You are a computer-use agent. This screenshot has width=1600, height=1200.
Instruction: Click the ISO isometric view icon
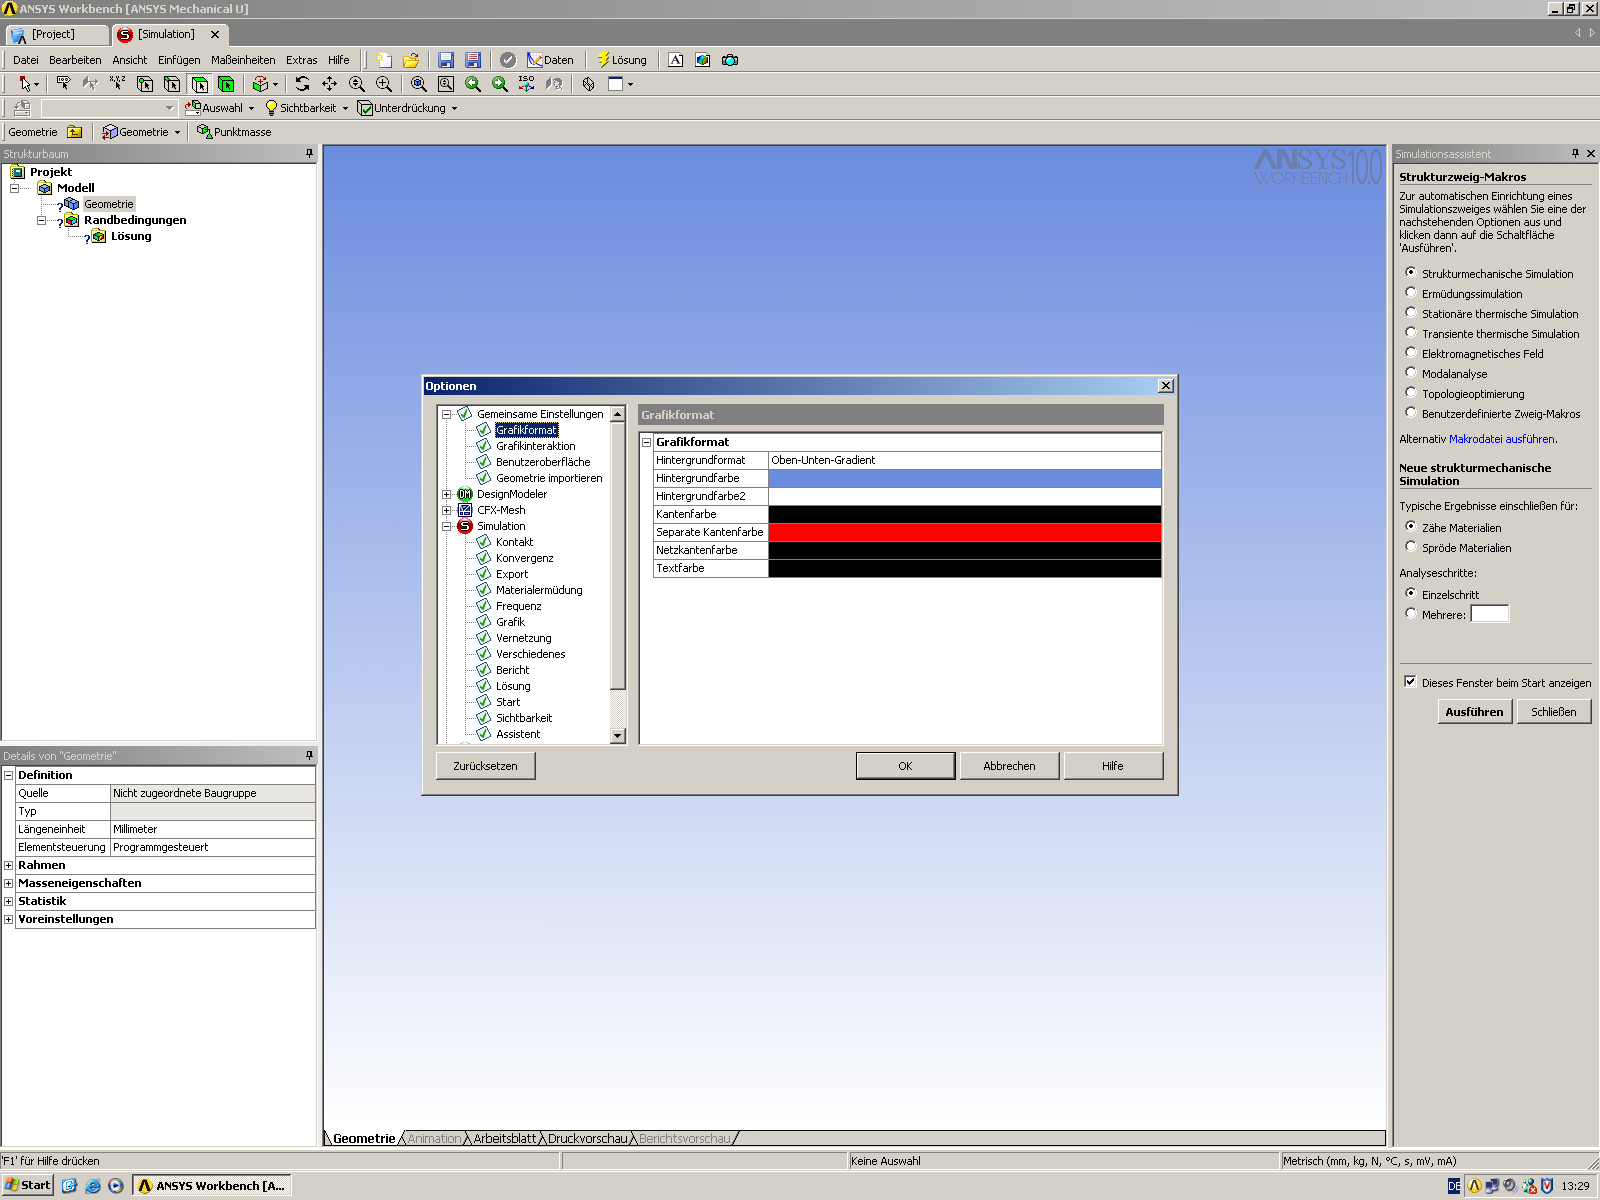527,84
